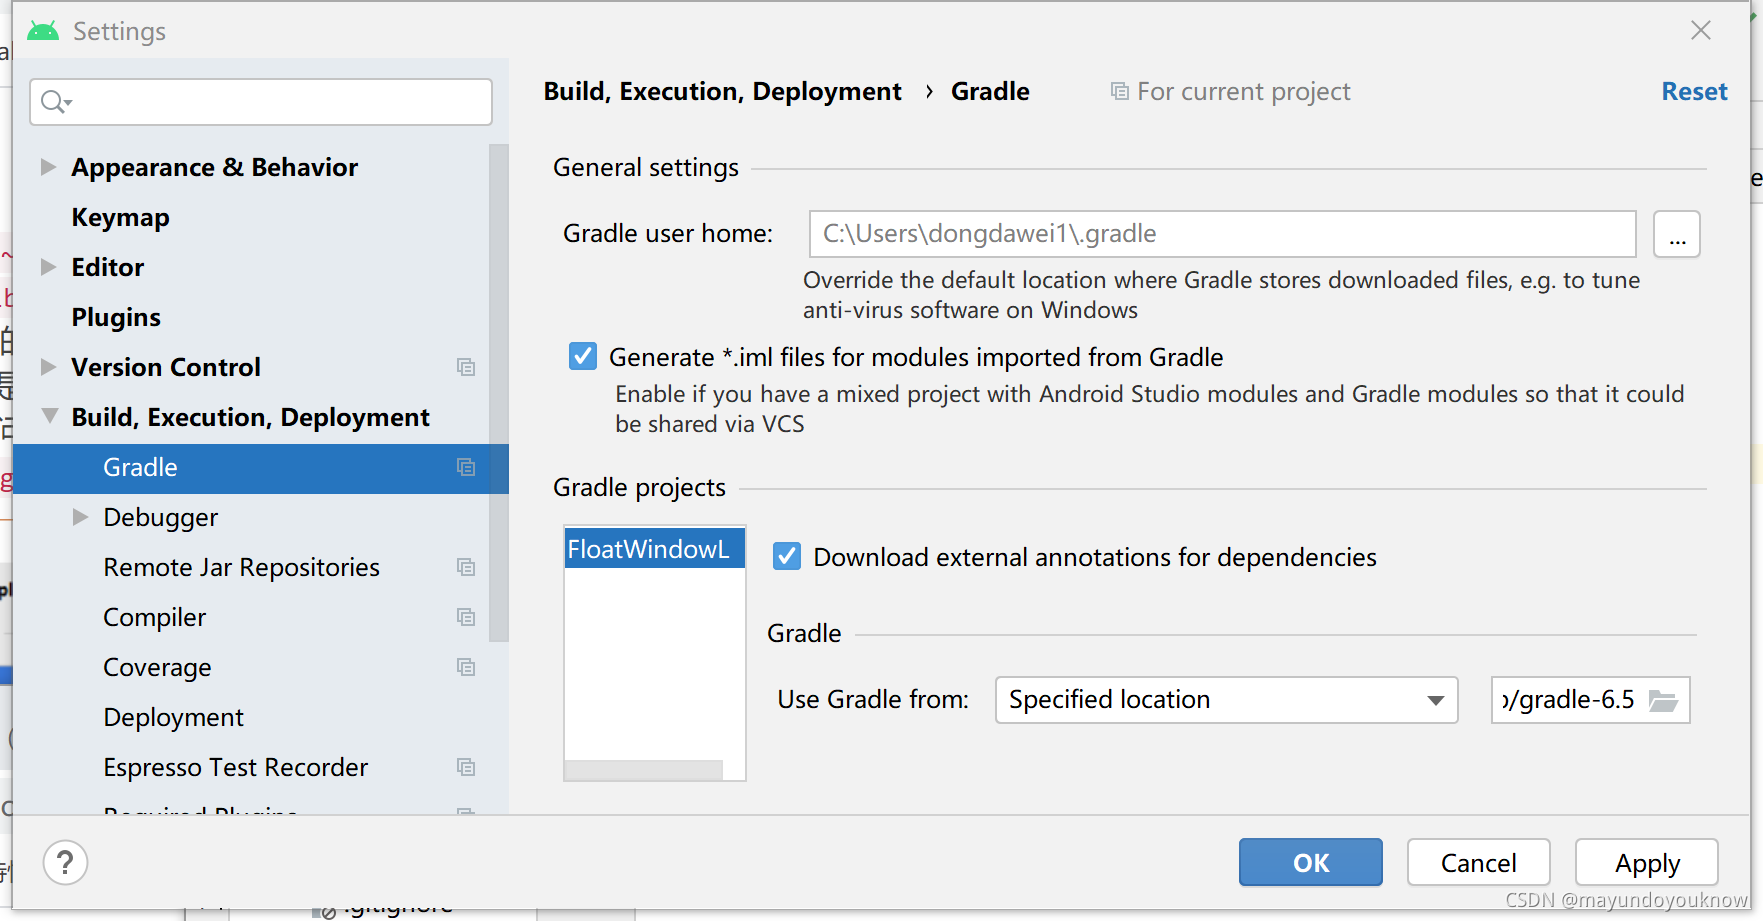Screen dimensions: 1763x921
Task: Click the Gradle user home path field
Action: click(x=1222, y=234)
